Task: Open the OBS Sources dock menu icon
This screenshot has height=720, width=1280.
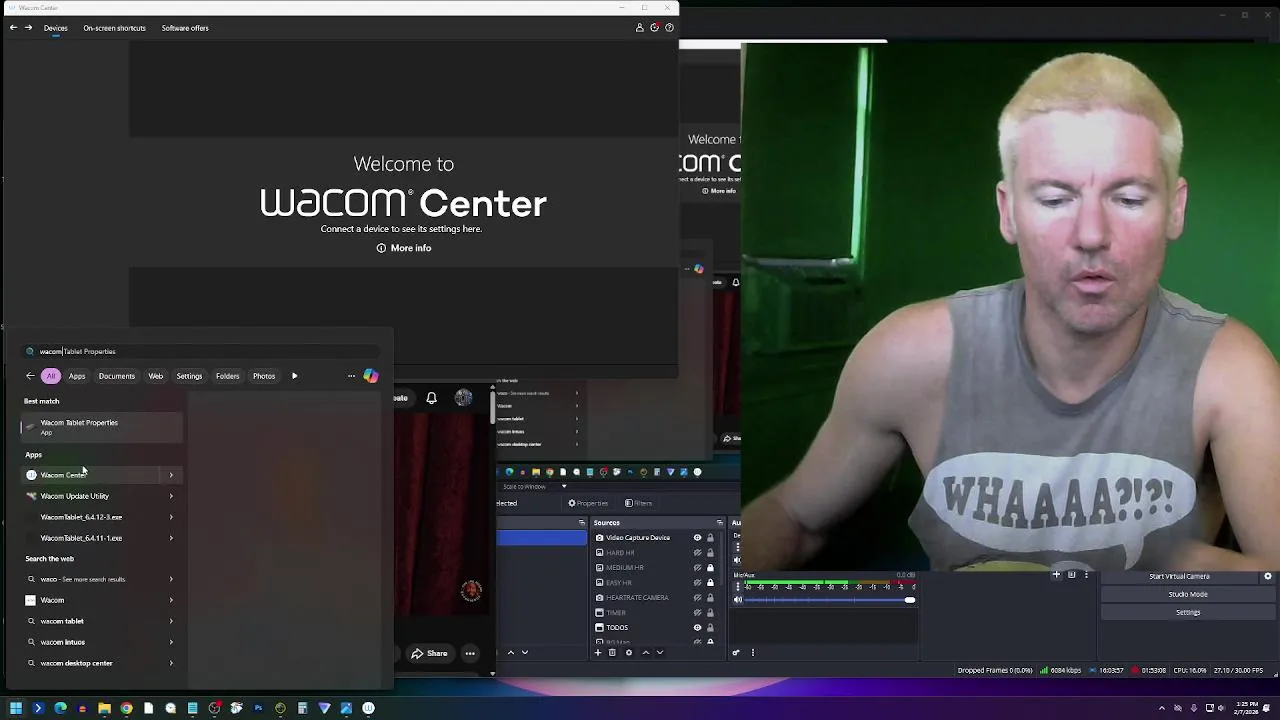Action: tap(719, 522)
